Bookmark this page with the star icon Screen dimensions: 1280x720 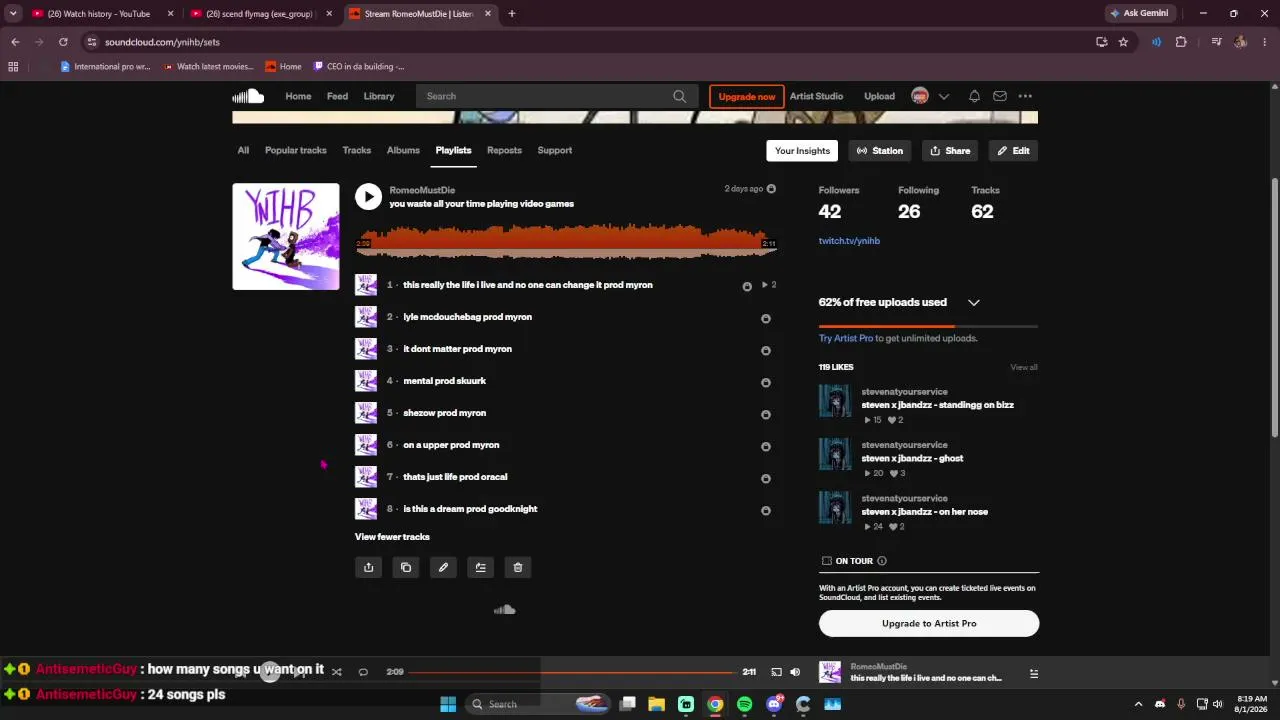click(x=1123, y=42)
